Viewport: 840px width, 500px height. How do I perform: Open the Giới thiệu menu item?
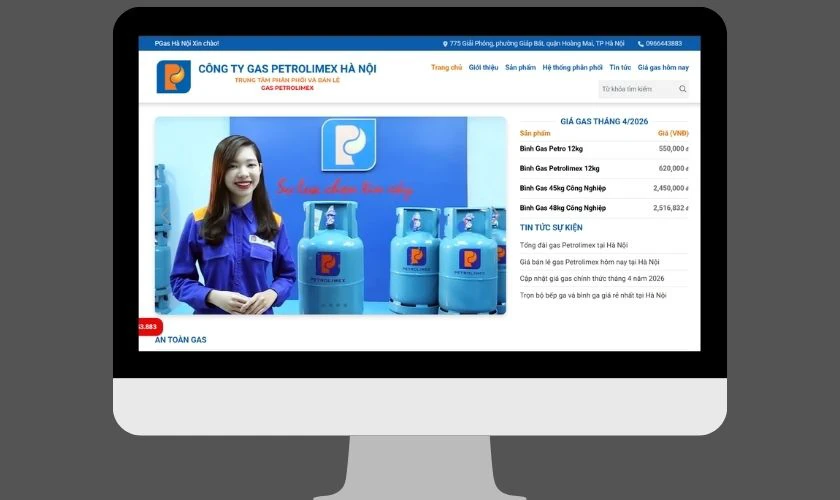click(483, 68)
